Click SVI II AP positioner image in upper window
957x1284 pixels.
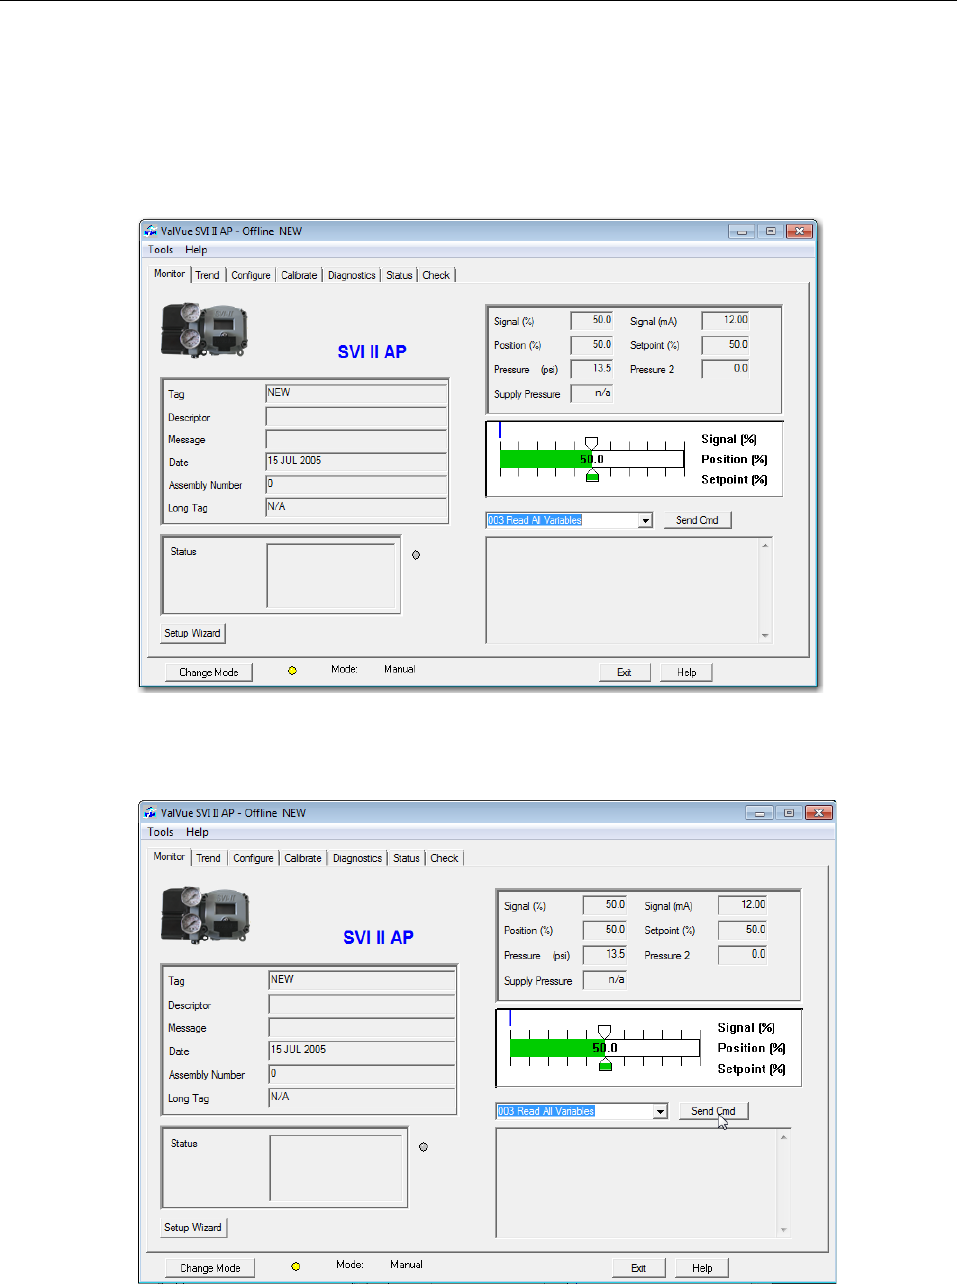coord(204,331)
